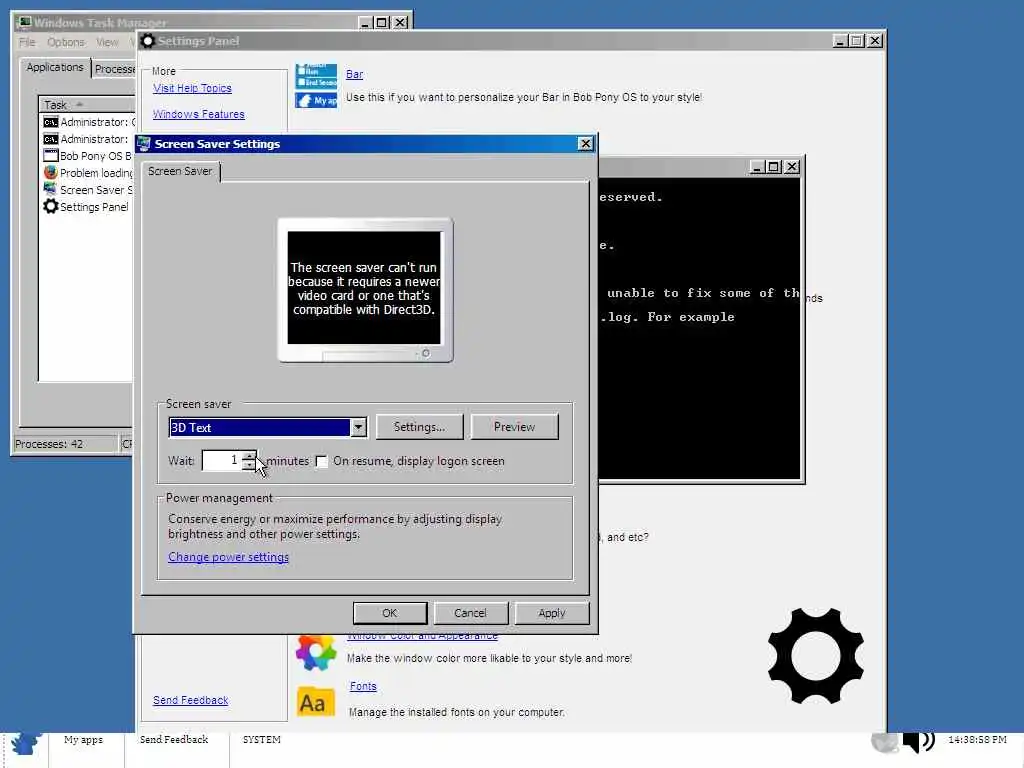Click the Screen Saver Settings title bar icon
Screen dimensions: 1024x768
[x=144, y=144]
